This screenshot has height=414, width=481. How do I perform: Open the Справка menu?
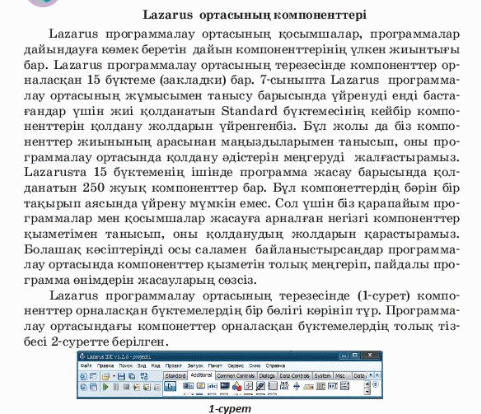[275, 366]
